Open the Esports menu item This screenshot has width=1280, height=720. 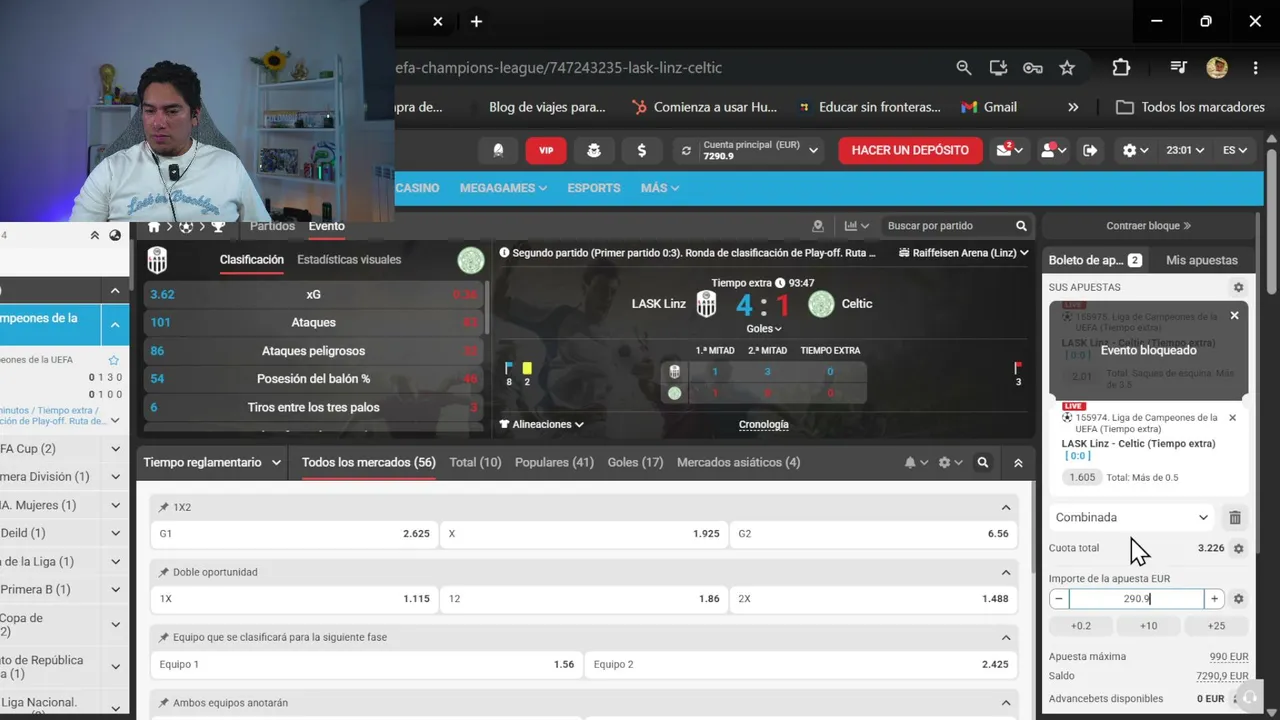[594, 188]
